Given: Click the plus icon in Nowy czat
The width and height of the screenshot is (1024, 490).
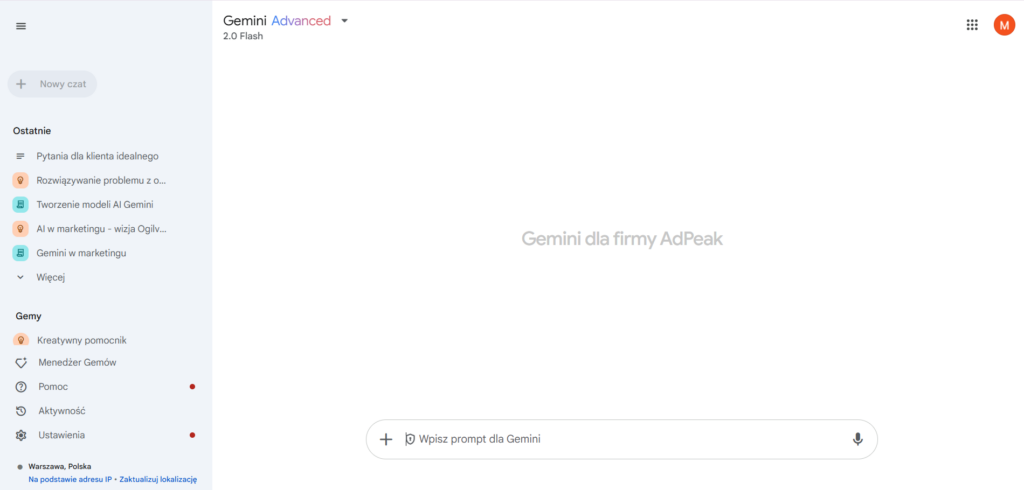Looking at the screenshot, I should click(x=22, y=84).
